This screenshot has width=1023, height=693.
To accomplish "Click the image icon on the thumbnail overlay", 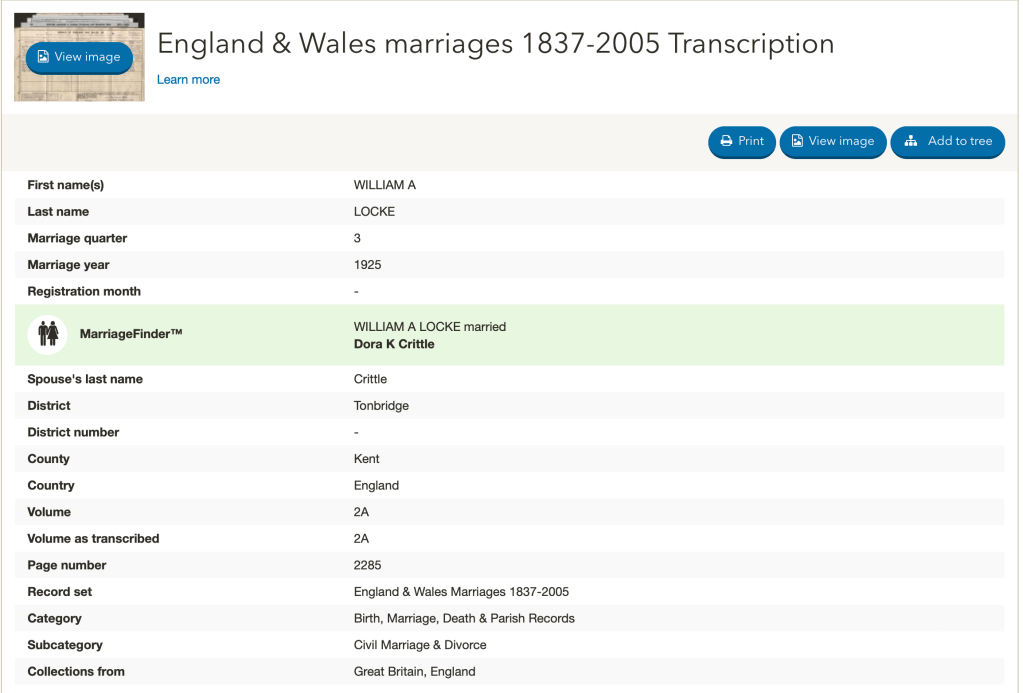I will coord(43,57).
